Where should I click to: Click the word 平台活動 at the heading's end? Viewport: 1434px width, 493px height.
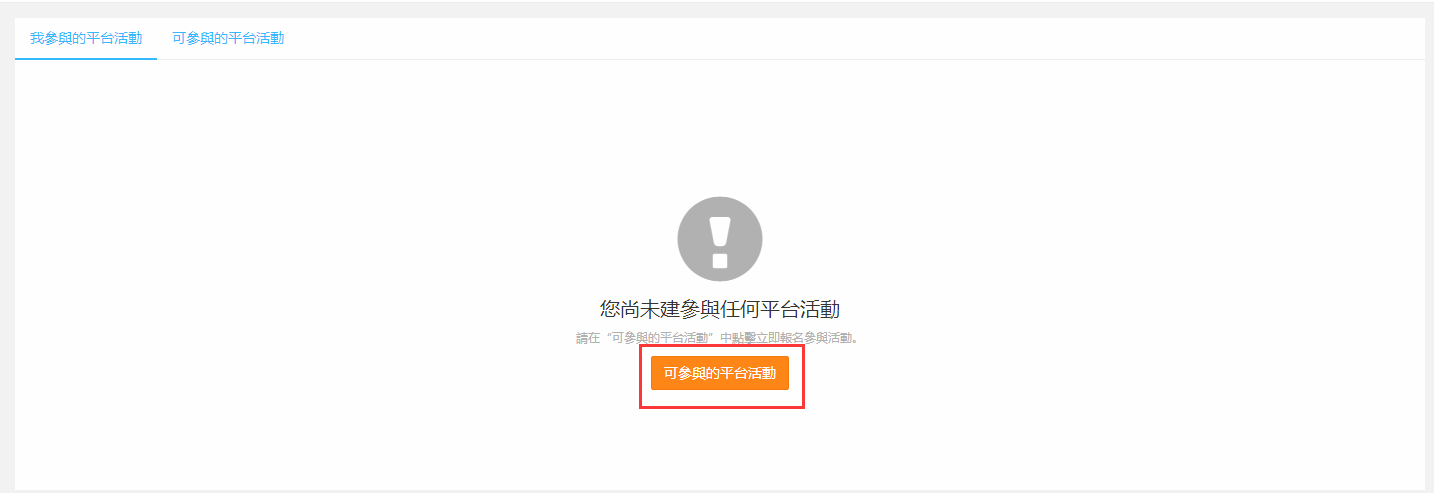click(800, 309)
